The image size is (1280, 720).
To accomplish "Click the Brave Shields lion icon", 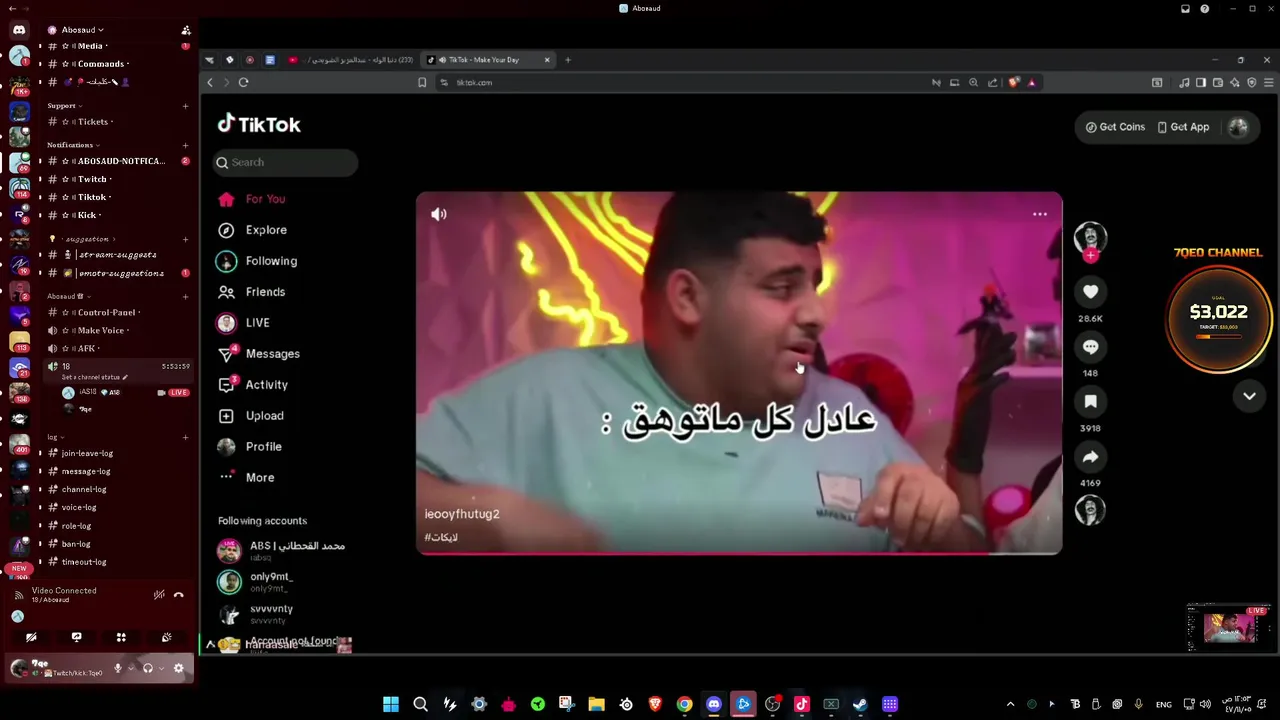I will tap(1013, 83).
